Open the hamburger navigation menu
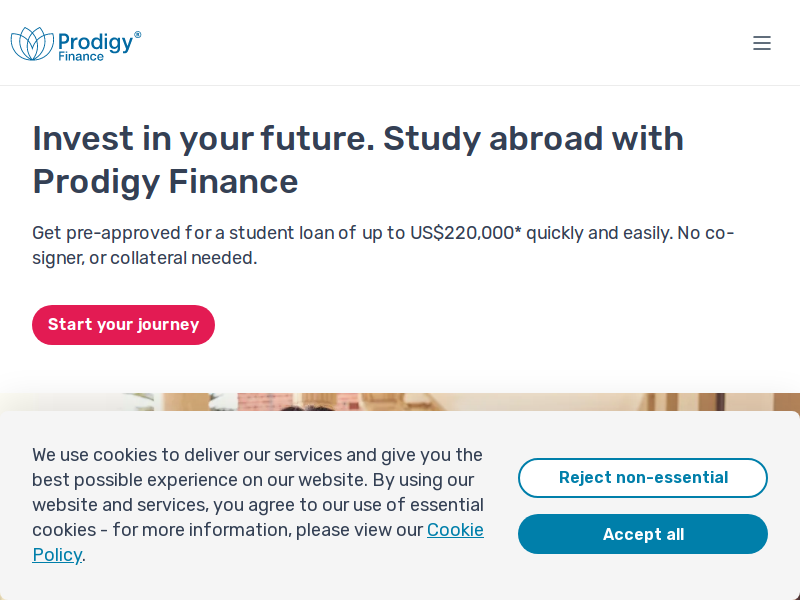The height and width of the screenshot is (600, 800). pos(762,43)
